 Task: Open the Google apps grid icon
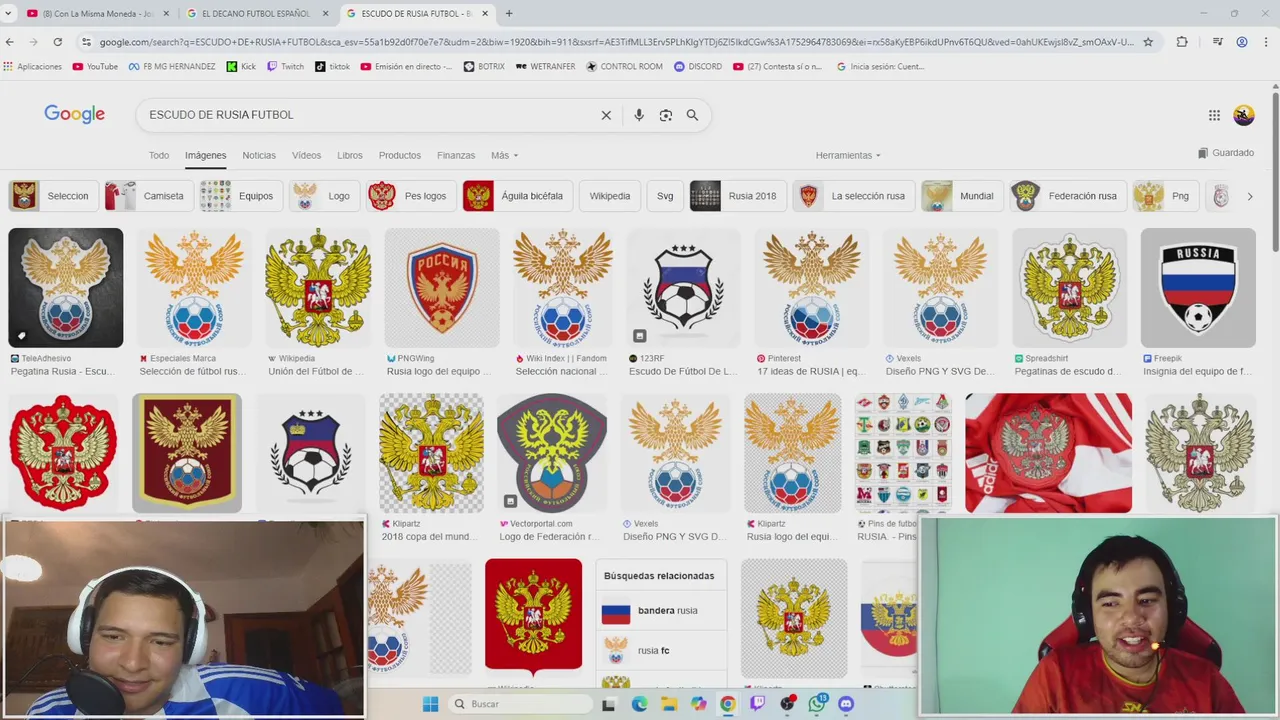1214,115
